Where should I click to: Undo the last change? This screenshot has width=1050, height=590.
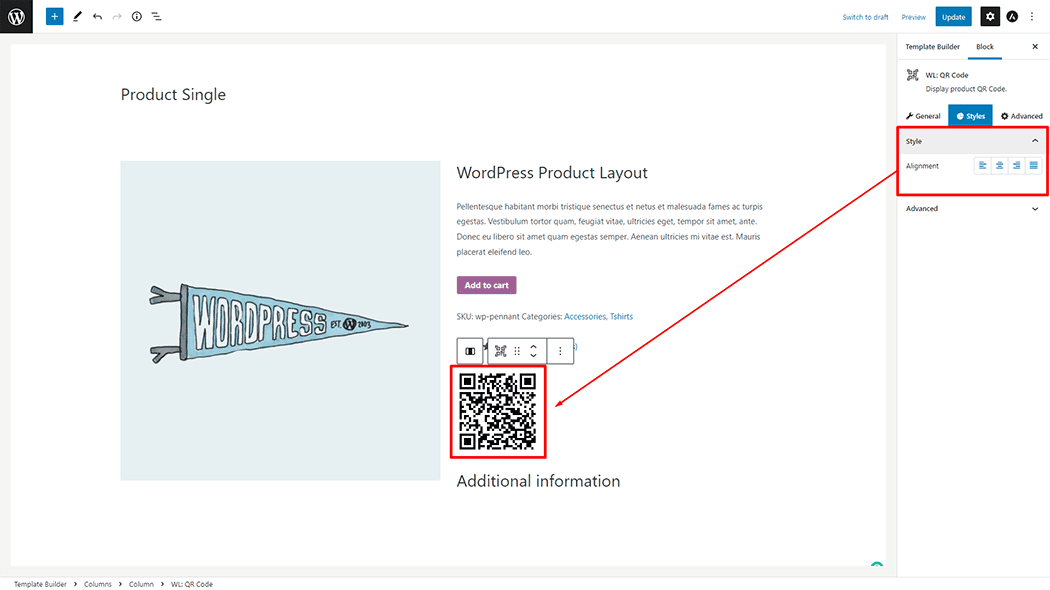tap(97, 17)
